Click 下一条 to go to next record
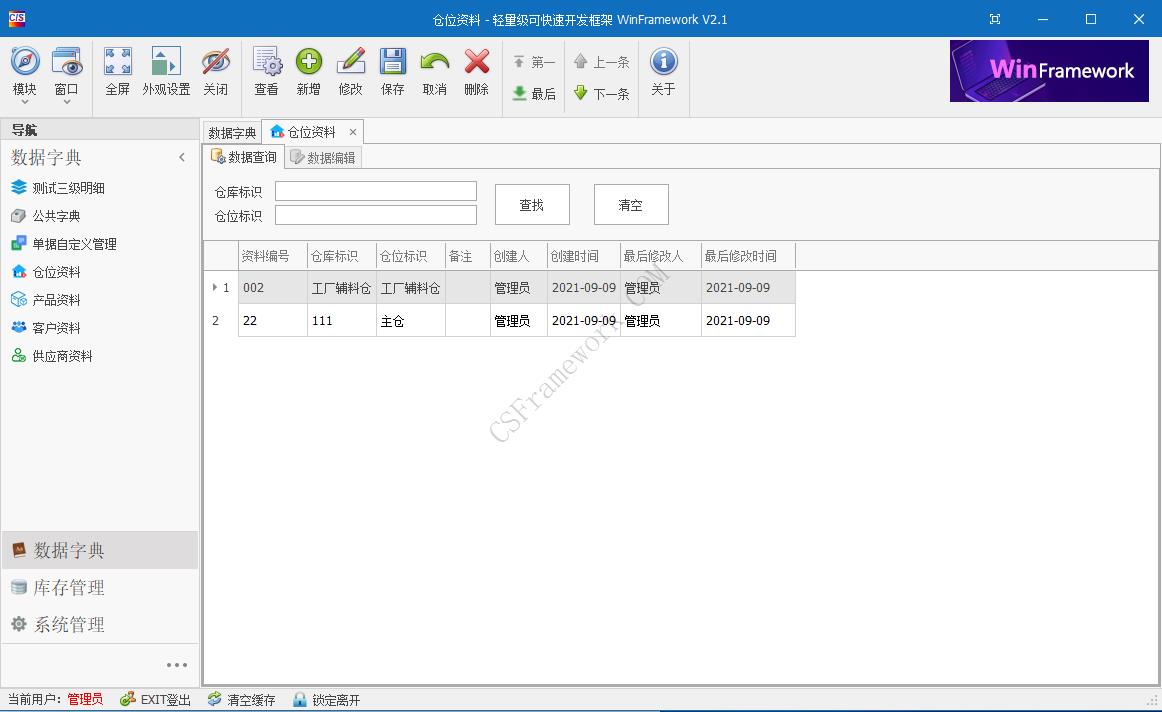The image size is (1162, 712). 601,94
